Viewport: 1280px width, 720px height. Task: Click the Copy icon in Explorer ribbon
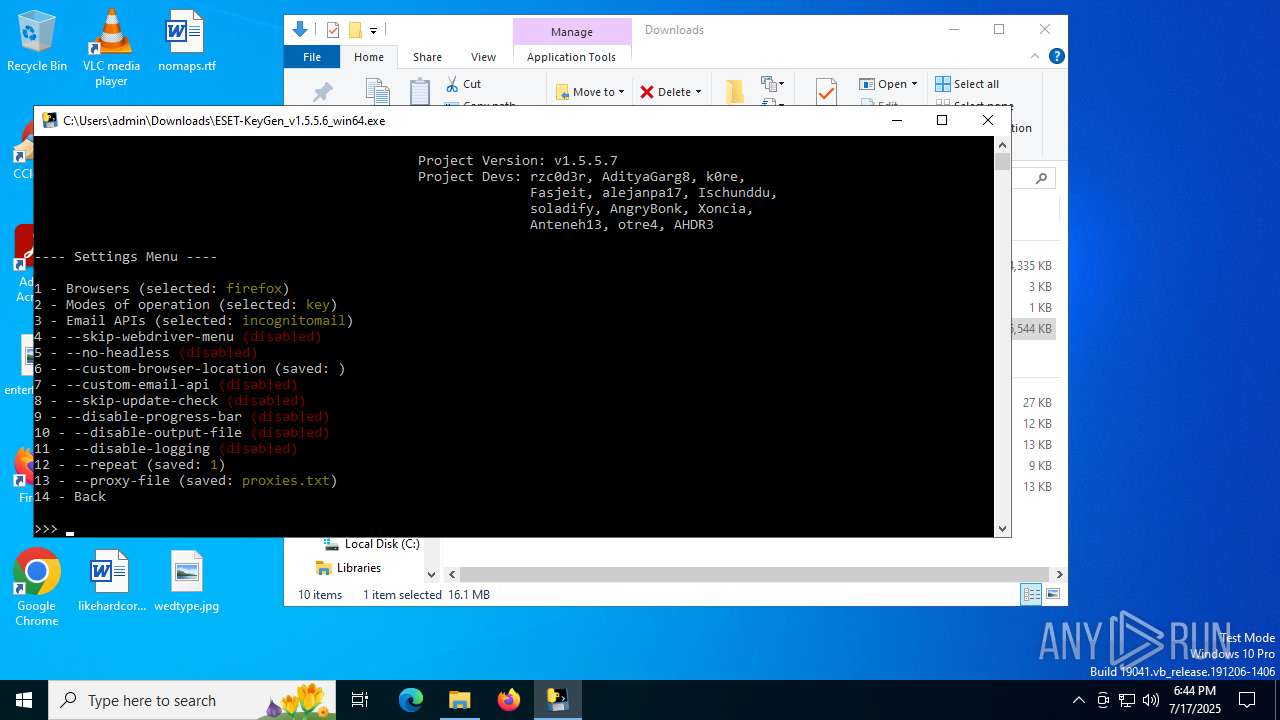pos(377,92)
